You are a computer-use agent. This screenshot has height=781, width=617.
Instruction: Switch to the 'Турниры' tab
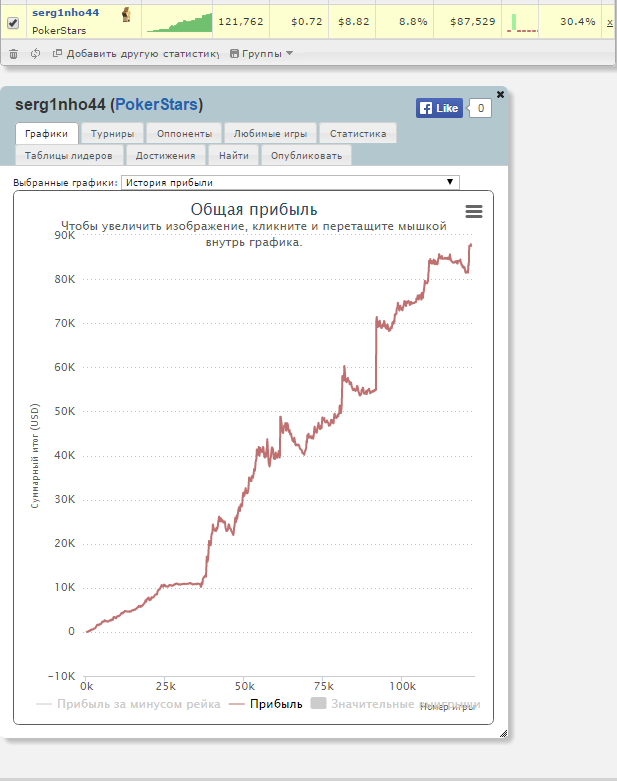[x=112, y=133]
